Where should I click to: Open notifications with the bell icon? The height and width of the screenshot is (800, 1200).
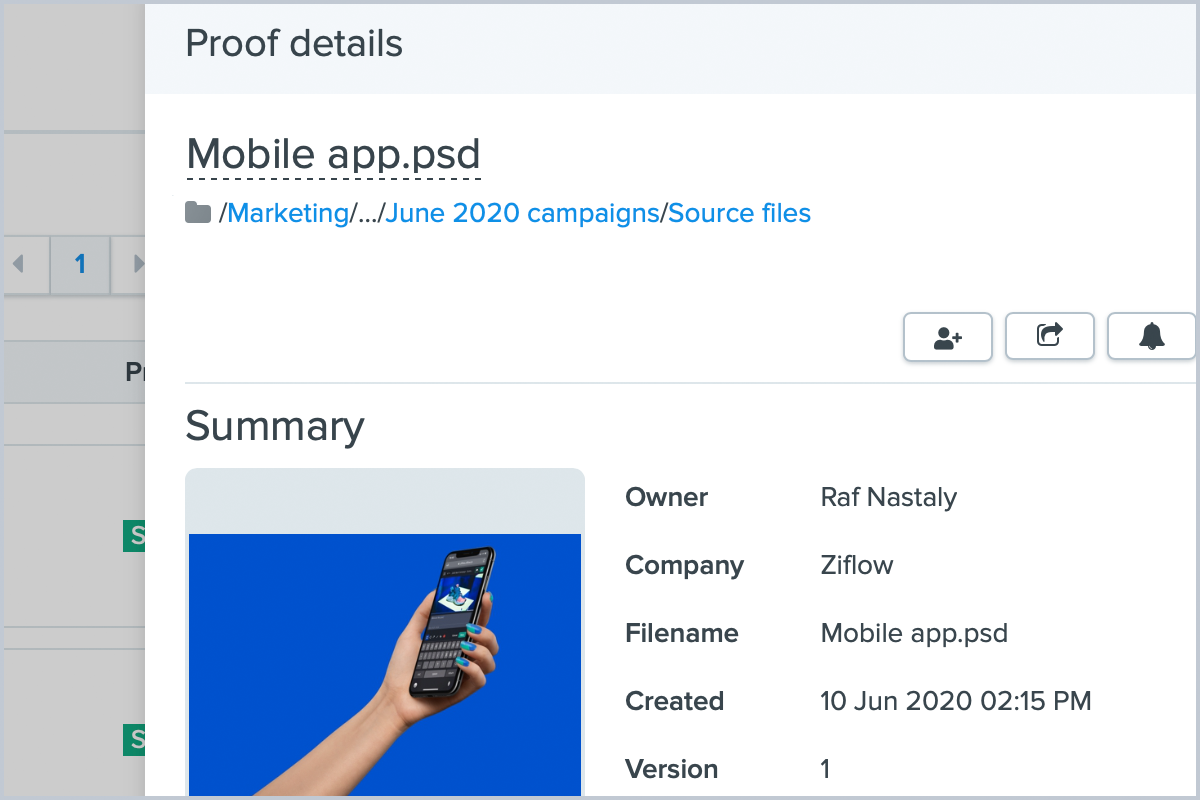click(x=1152, y=337)
